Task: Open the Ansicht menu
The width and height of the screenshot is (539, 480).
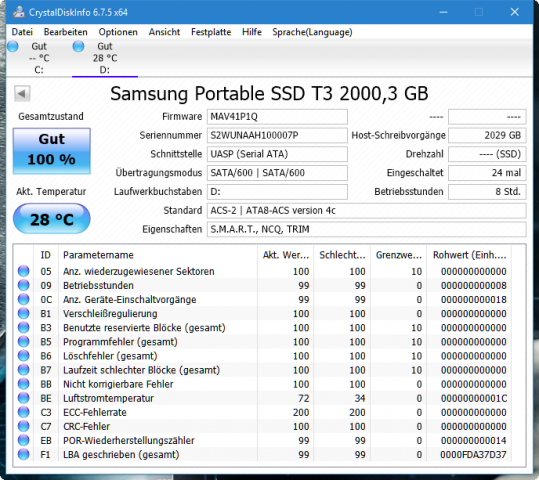Action: point(164,32)
